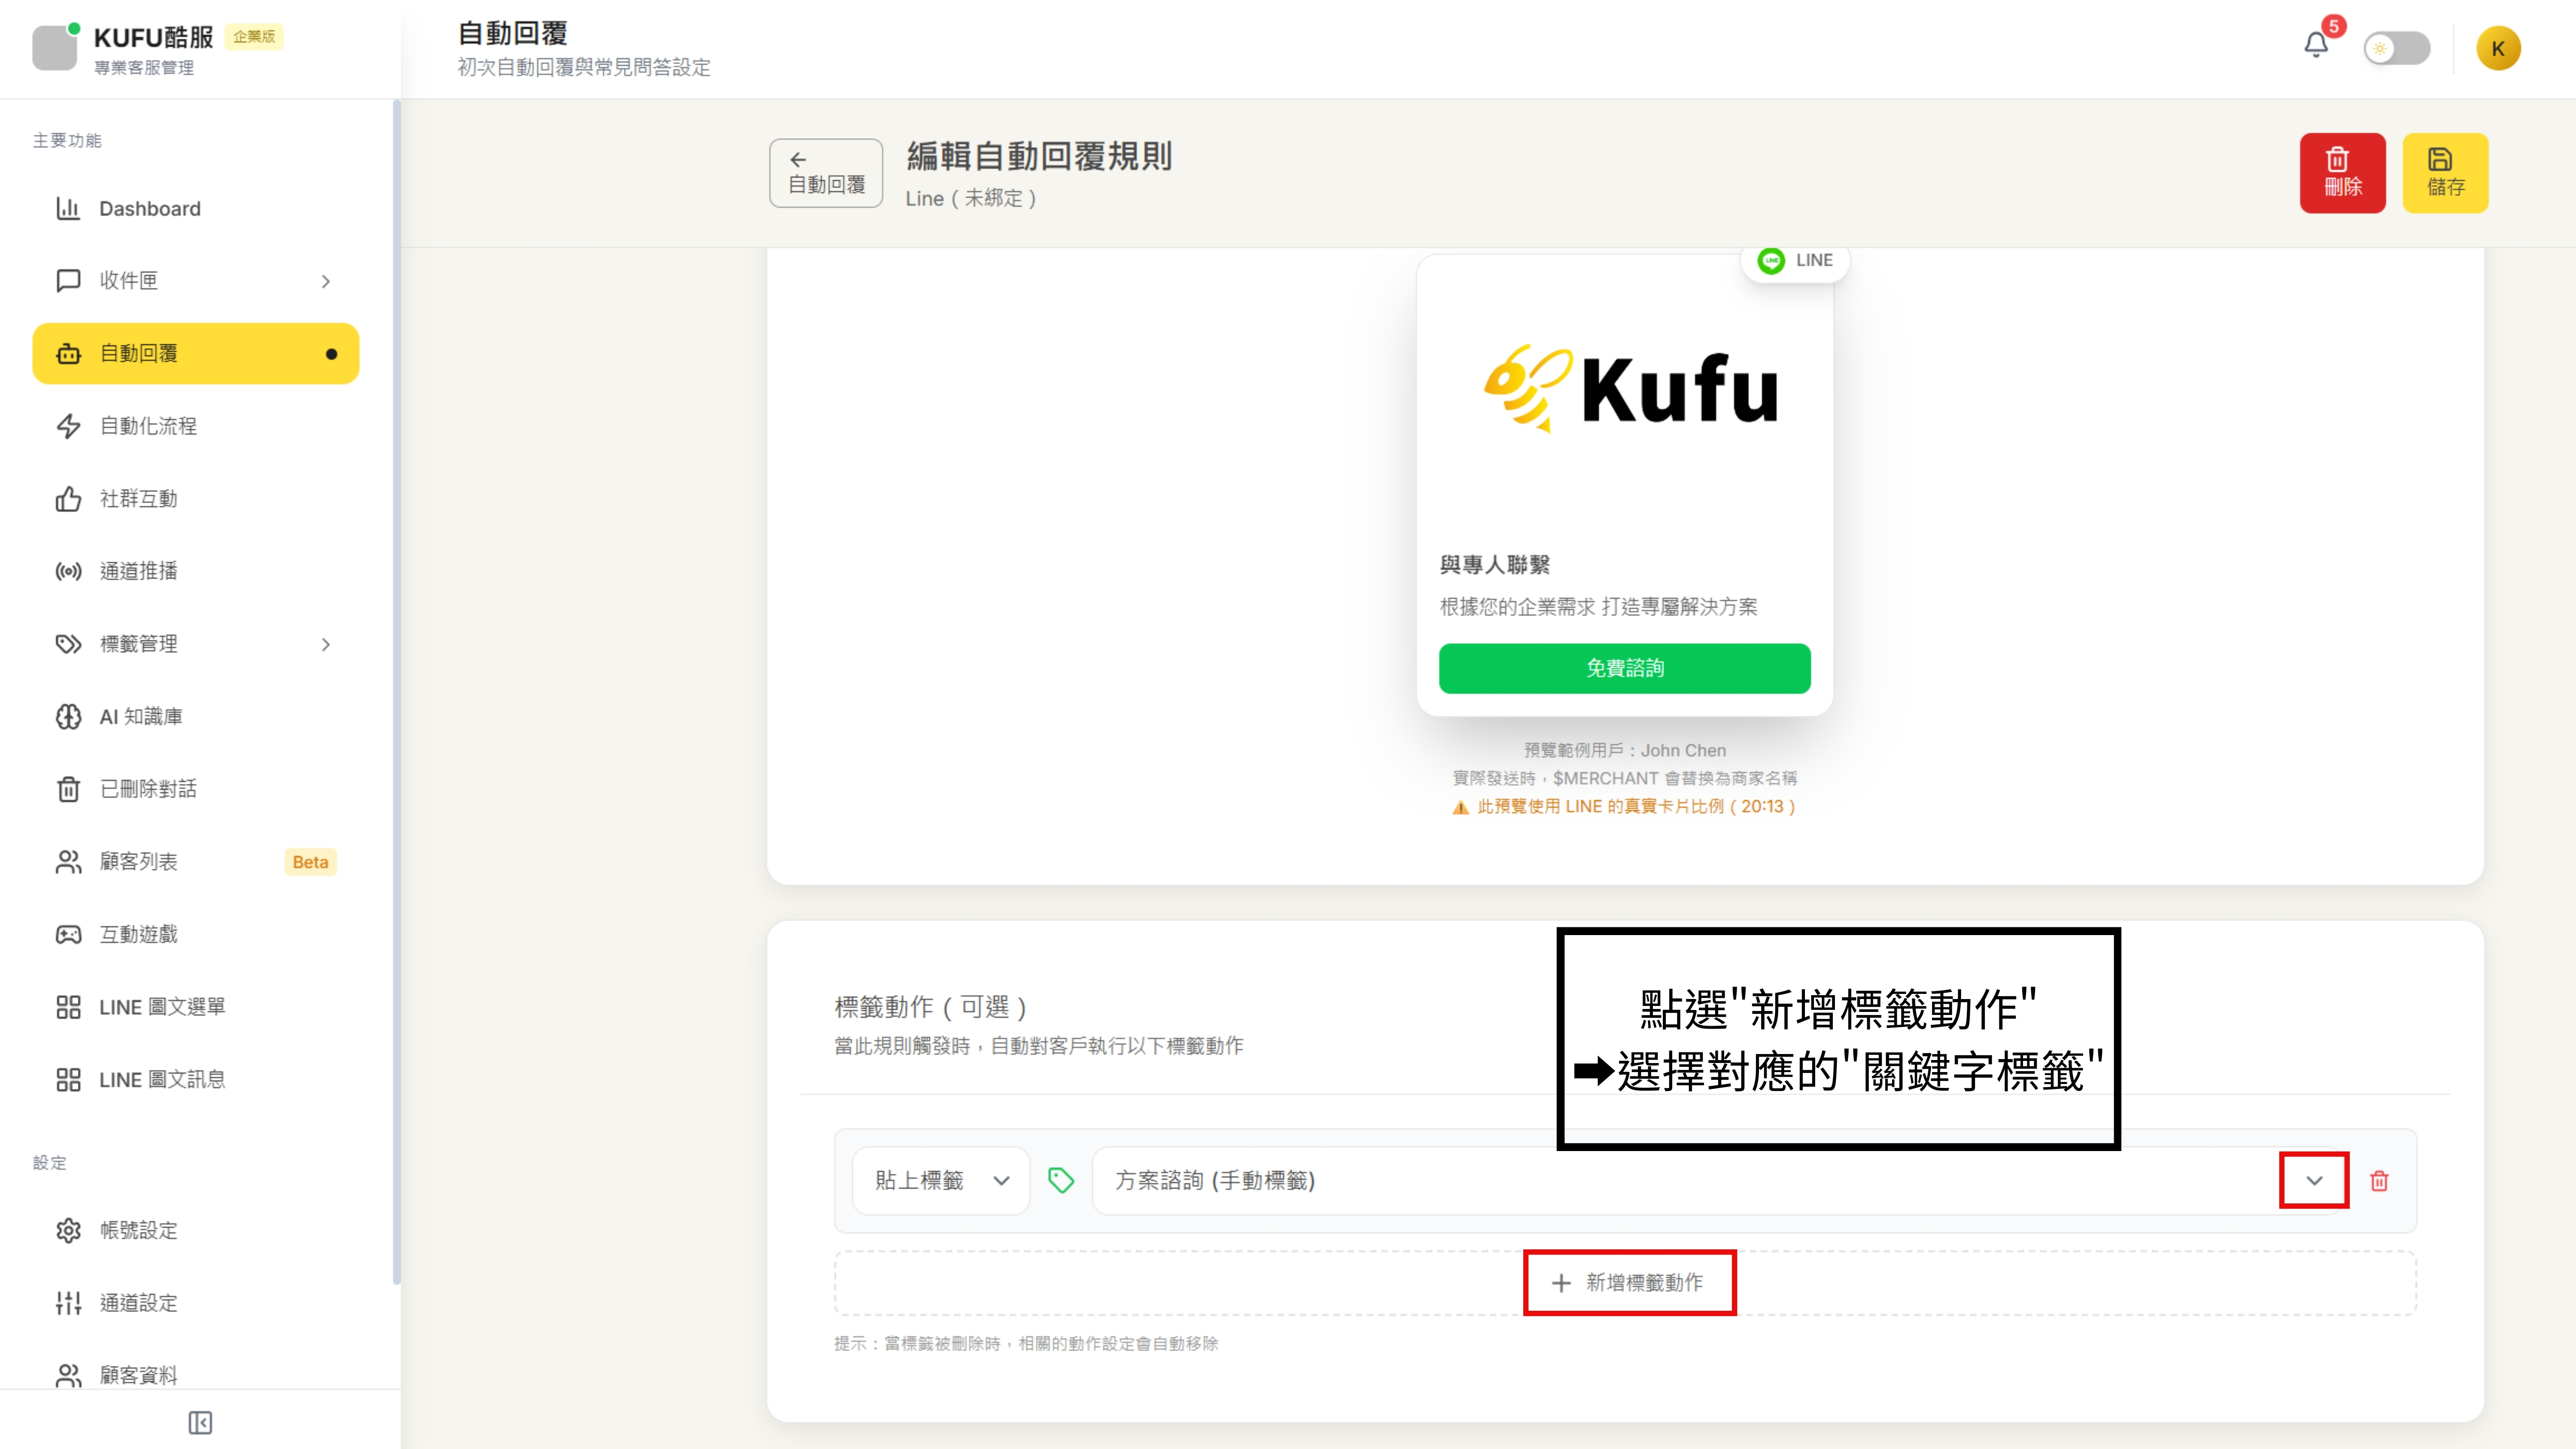Open 通道推播 broadcast menu item
This screenshot has width=2576, height=1449.
click(138, 571)
